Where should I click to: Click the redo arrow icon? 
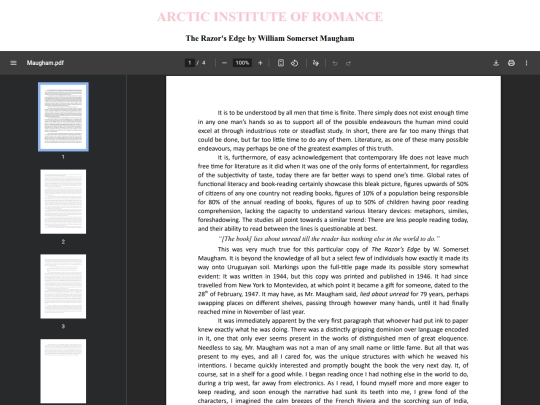349,63
